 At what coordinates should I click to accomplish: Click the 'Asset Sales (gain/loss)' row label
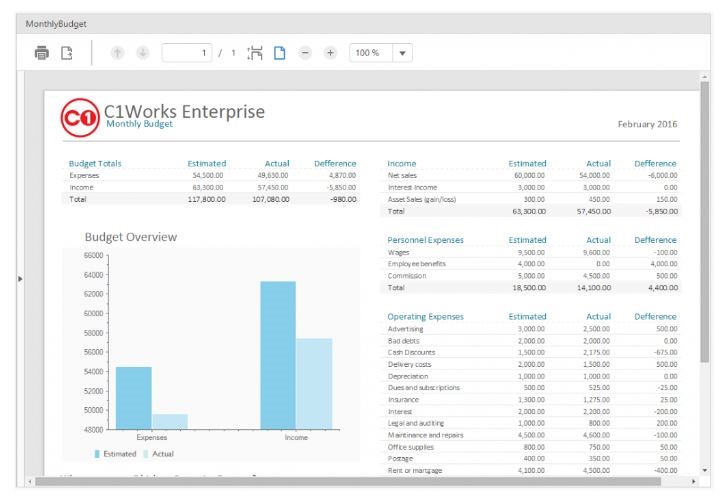(x=422, y=199)
